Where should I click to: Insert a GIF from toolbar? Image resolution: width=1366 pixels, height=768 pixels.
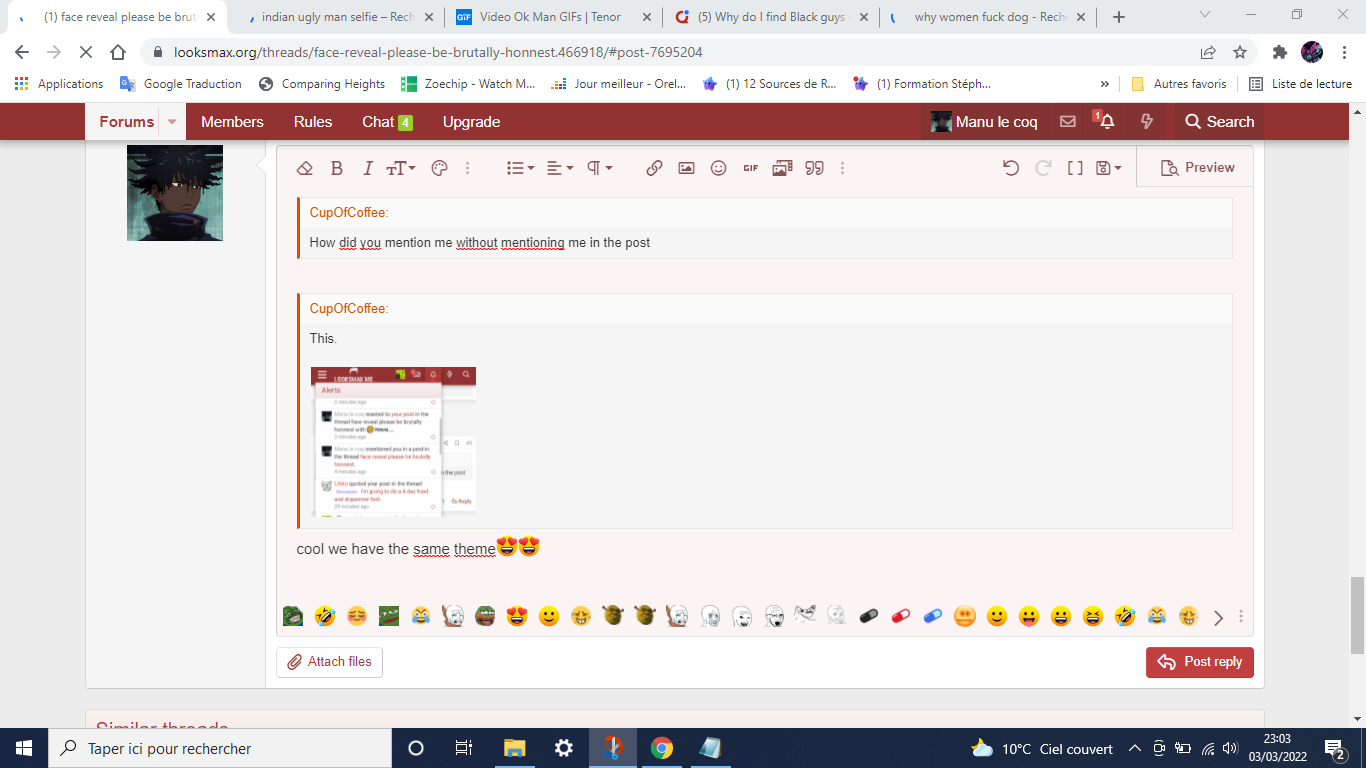point(750,168)
